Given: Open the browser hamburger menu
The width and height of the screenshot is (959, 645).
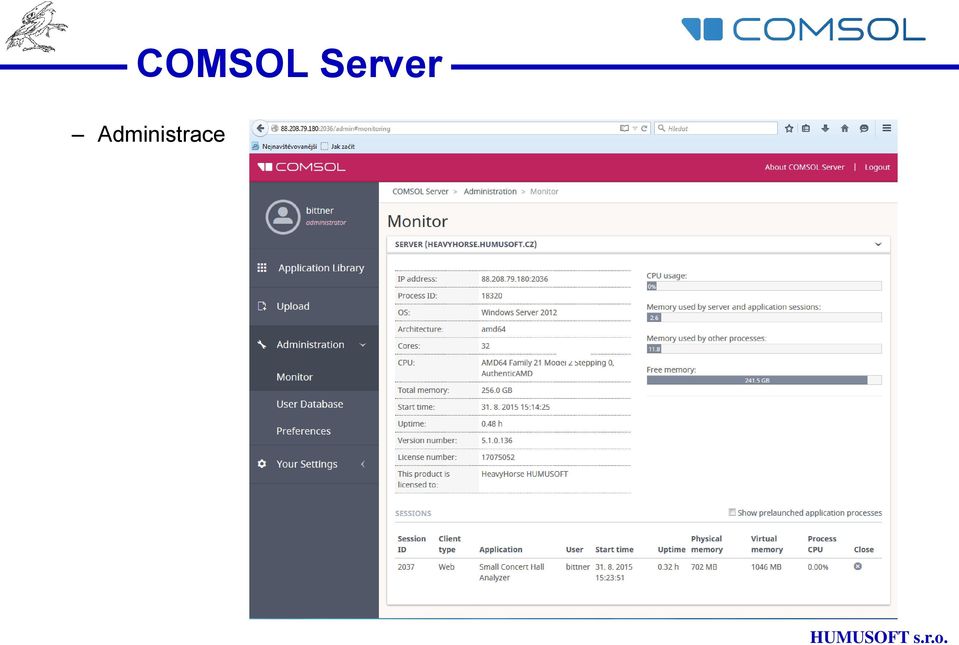Looking at the screenshot, I should coord(886,128).
